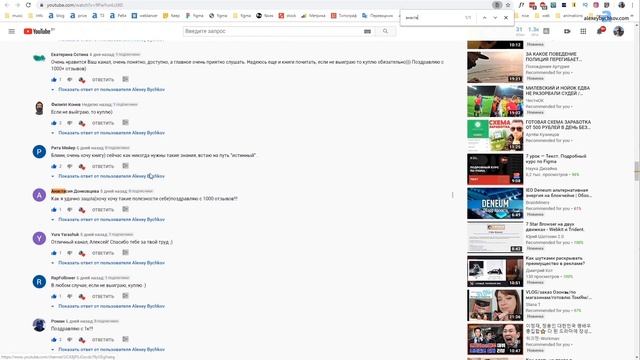Like Роман's 'Поздравляю с 1к' comment
The image size is (640, 360).
pos(53,339)
